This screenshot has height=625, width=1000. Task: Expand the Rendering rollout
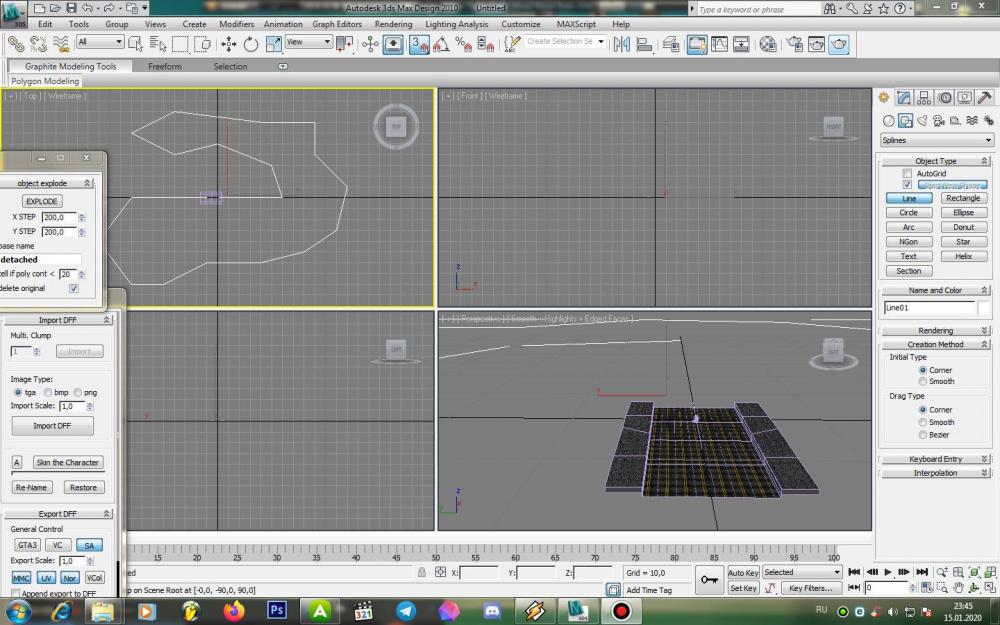[x=936, y=330]
